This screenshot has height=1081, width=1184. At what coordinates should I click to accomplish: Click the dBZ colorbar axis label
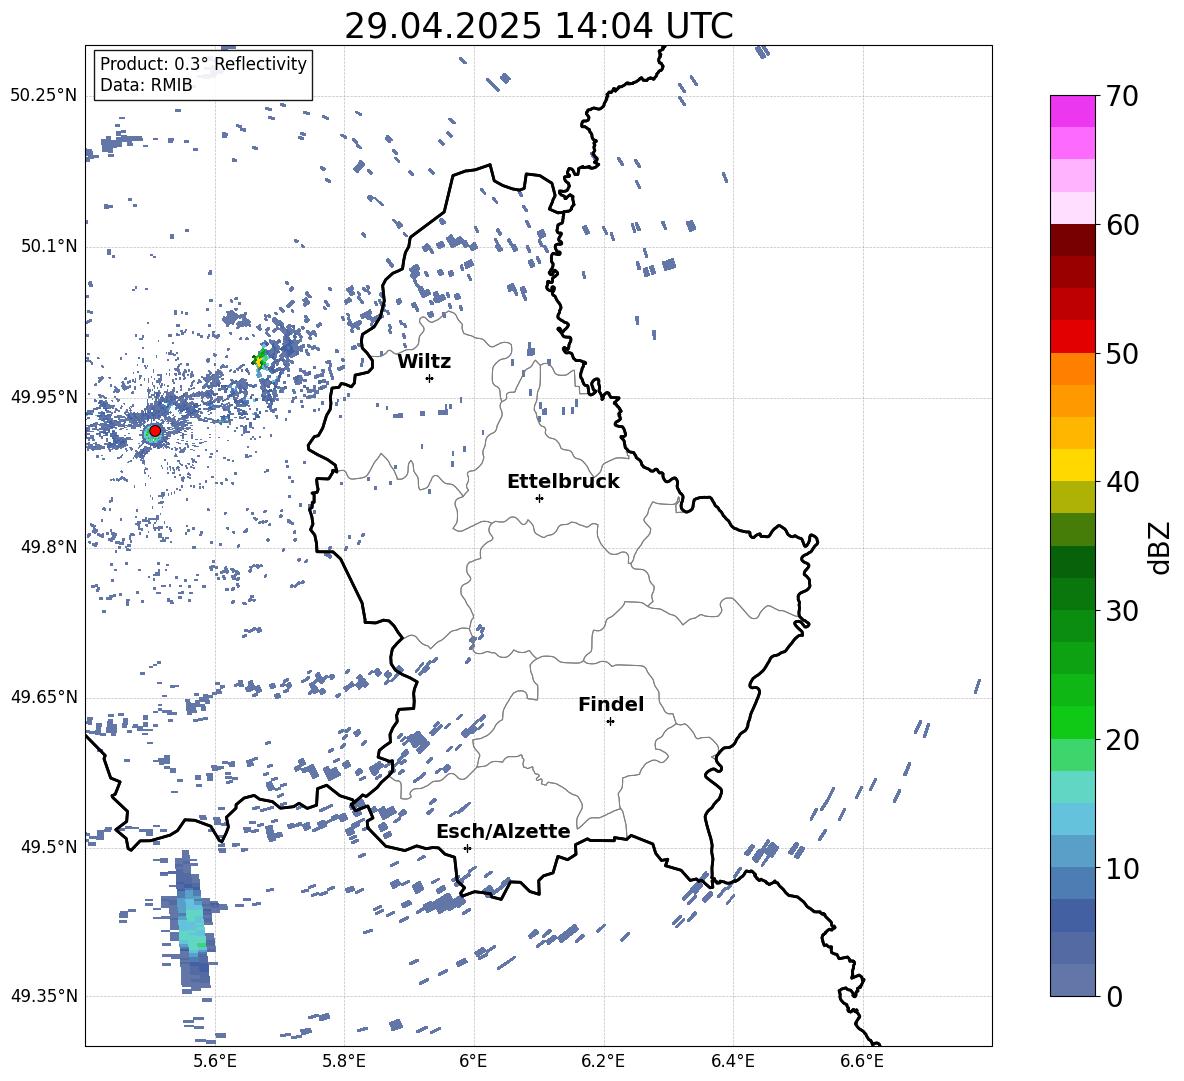(1161, 547)
